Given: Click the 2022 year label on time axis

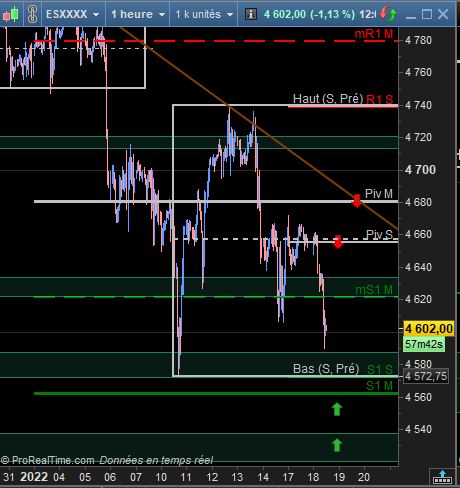Looking at the screenshot, I should pos(34,477).
